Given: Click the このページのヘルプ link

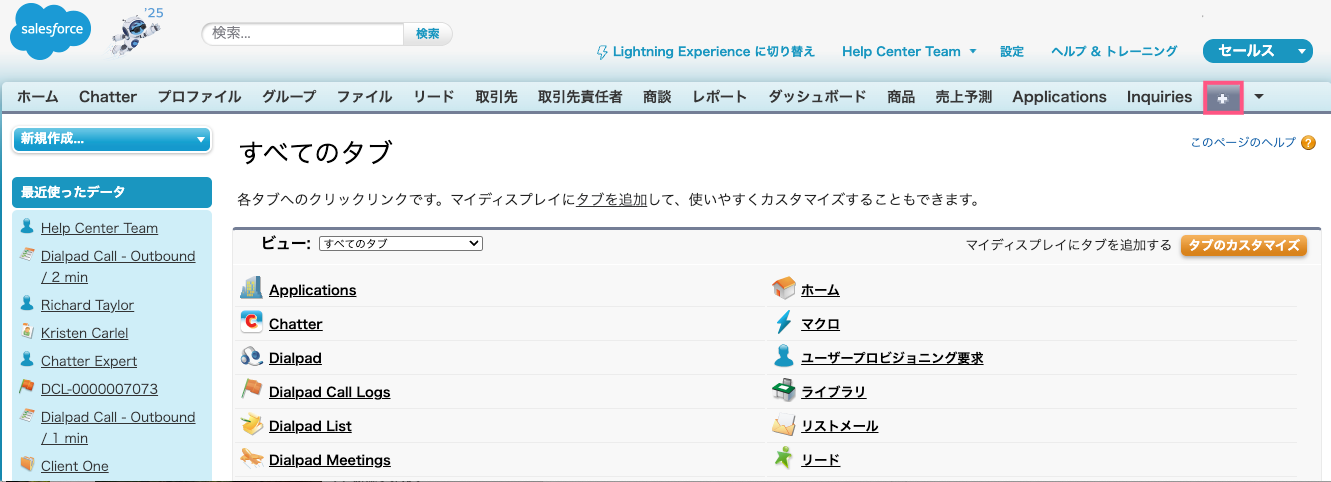Looking at the screenshot, I should 1243,143.
